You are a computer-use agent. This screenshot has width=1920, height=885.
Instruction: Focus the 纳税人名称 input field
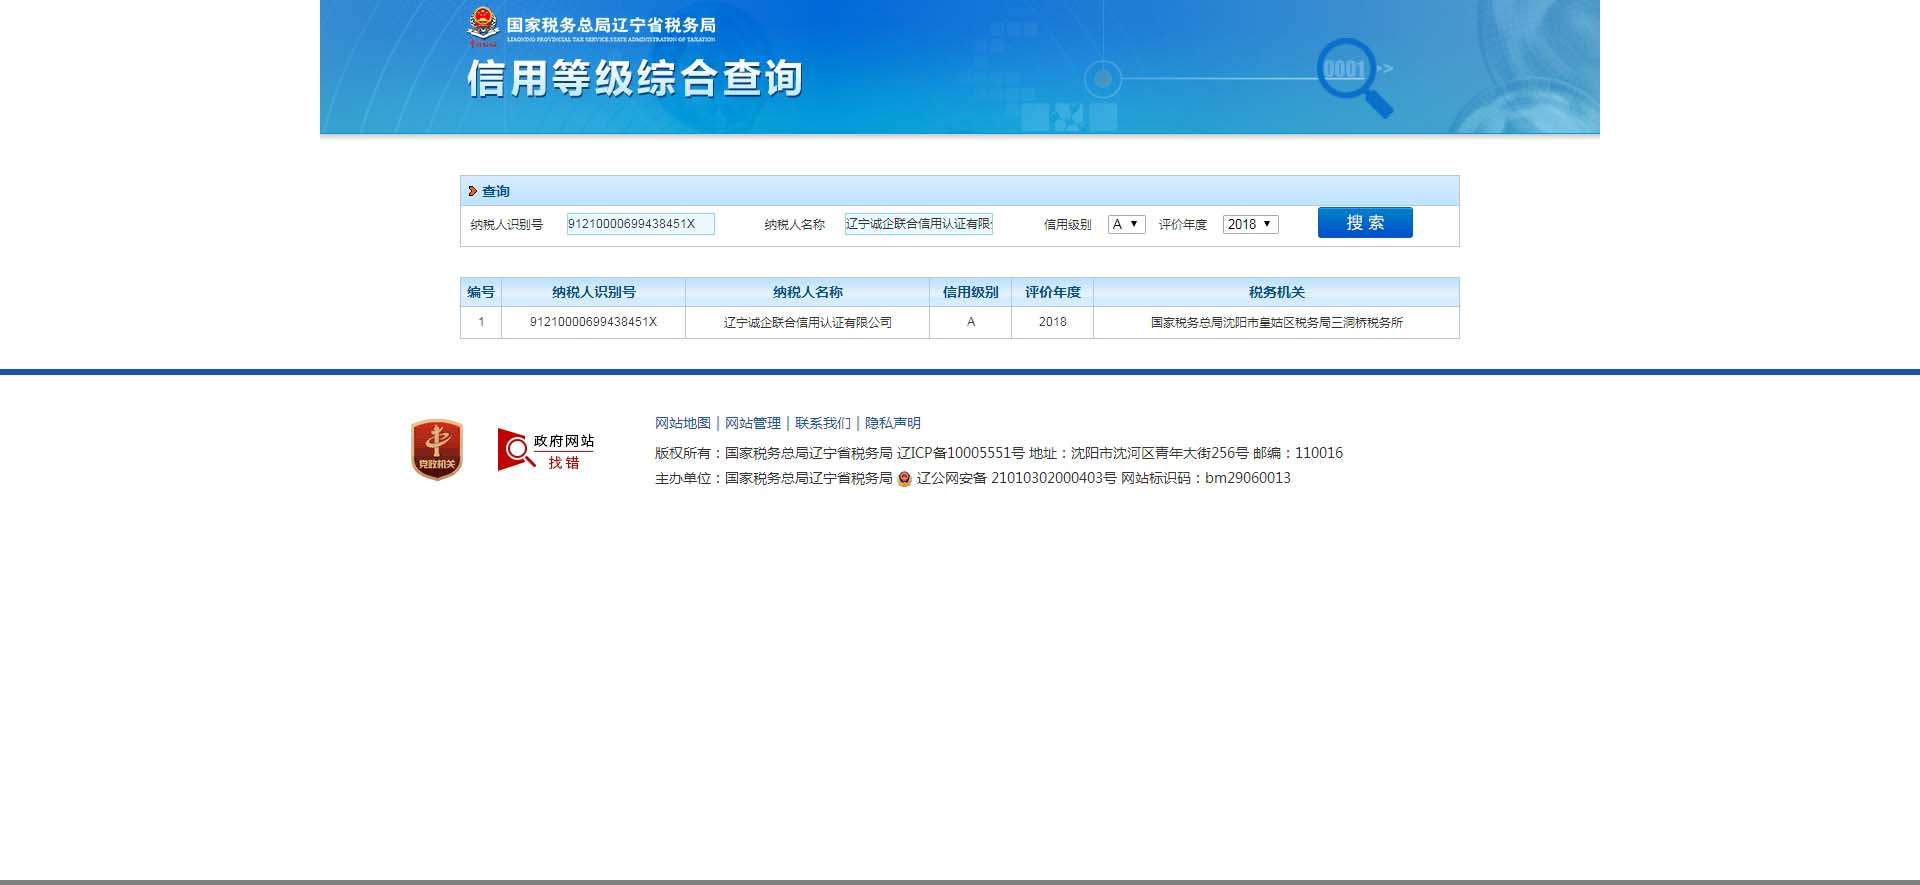coord(918,224)
